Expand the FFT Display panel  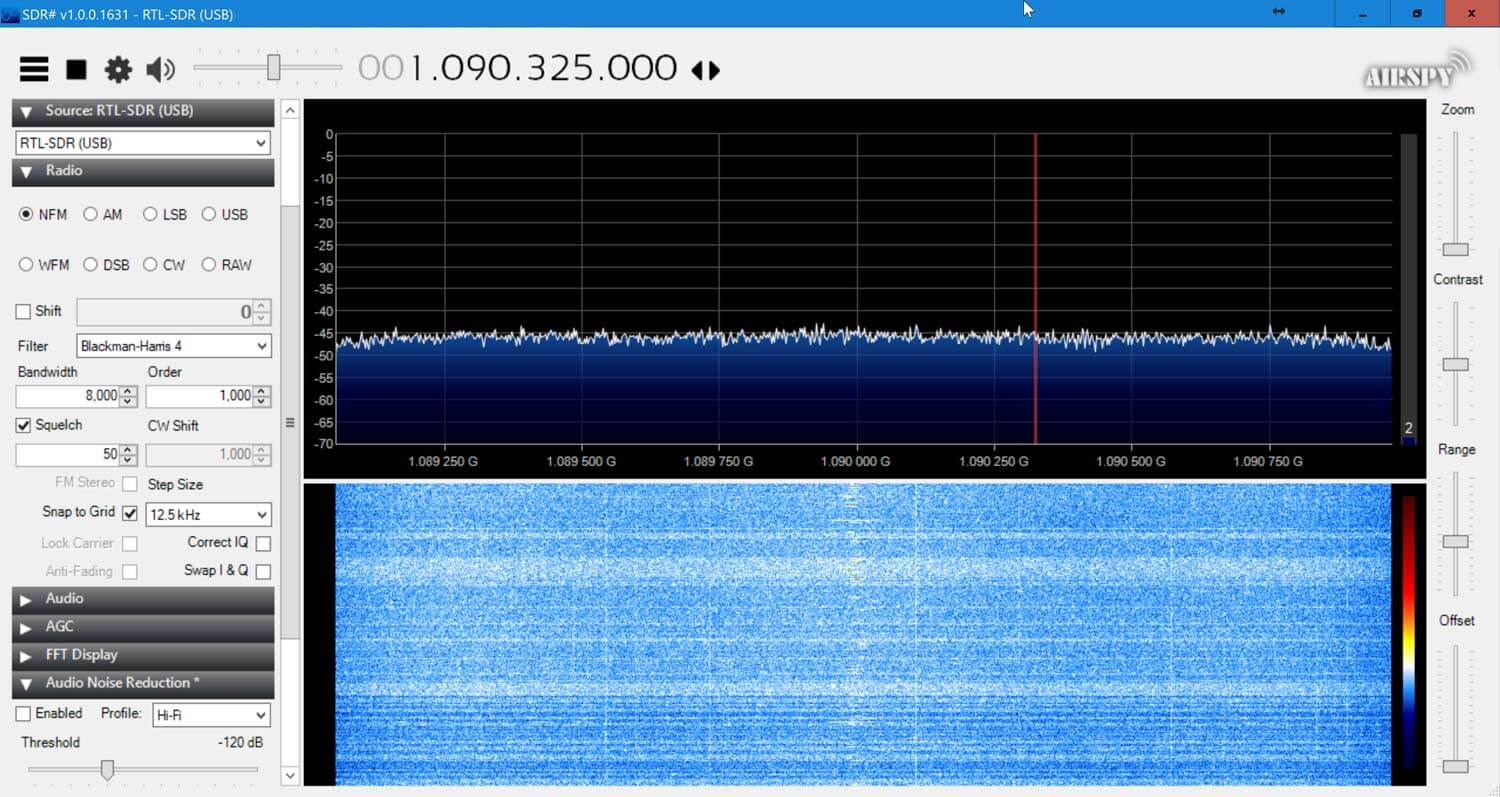coord(144,655)
